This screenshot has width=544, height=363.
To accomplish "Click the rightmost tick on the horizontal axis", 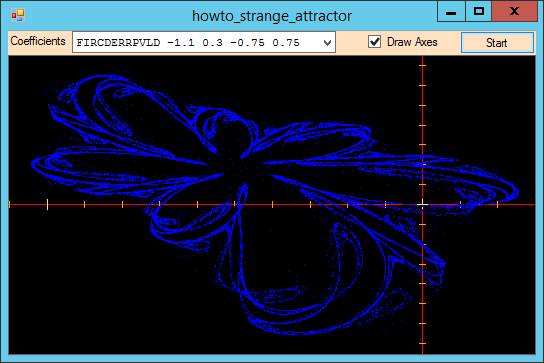I will (x=497, y=204).
